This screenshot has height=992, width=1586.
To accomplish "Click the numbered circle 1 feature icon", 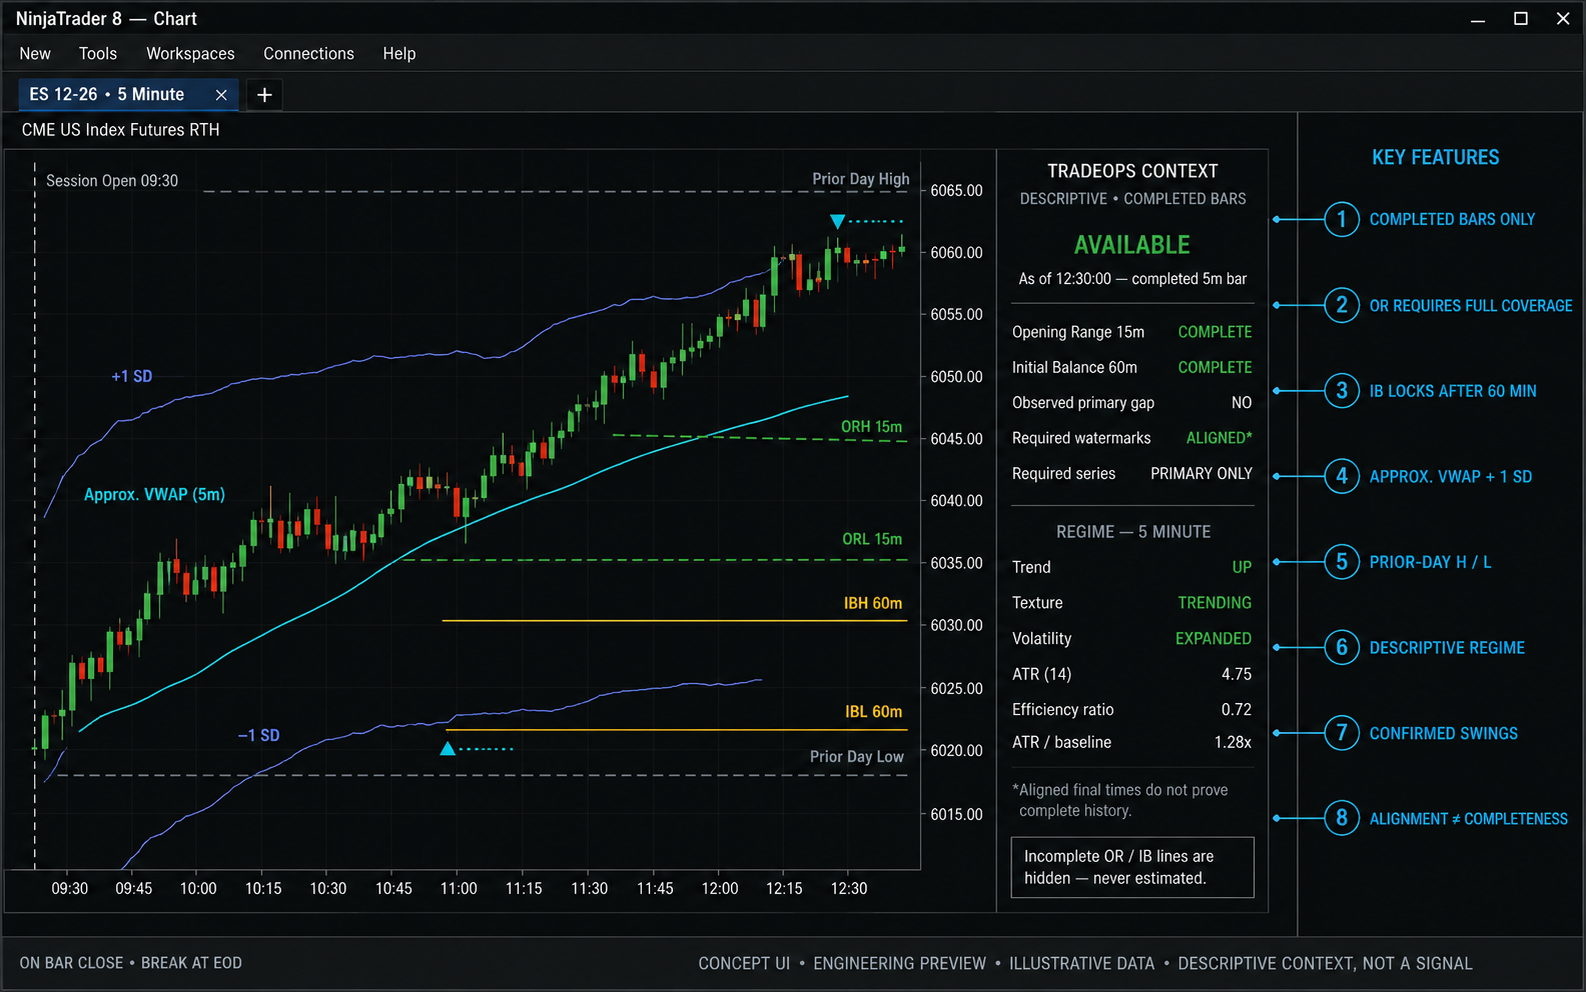I will click(1342, 219).
